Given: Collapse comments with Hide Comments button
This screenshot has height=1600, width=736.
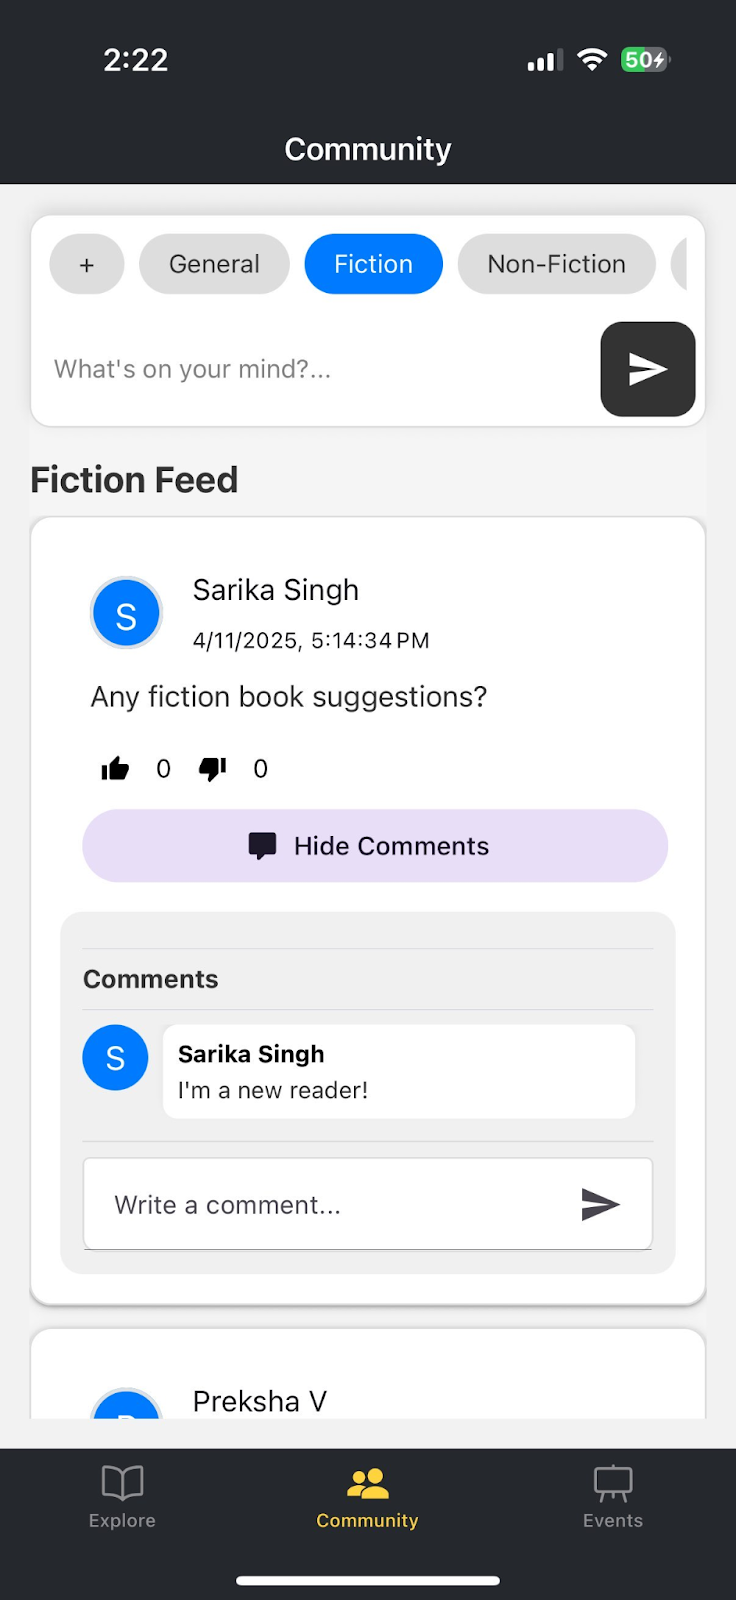Looking at the screenshot, I should 375,846.
